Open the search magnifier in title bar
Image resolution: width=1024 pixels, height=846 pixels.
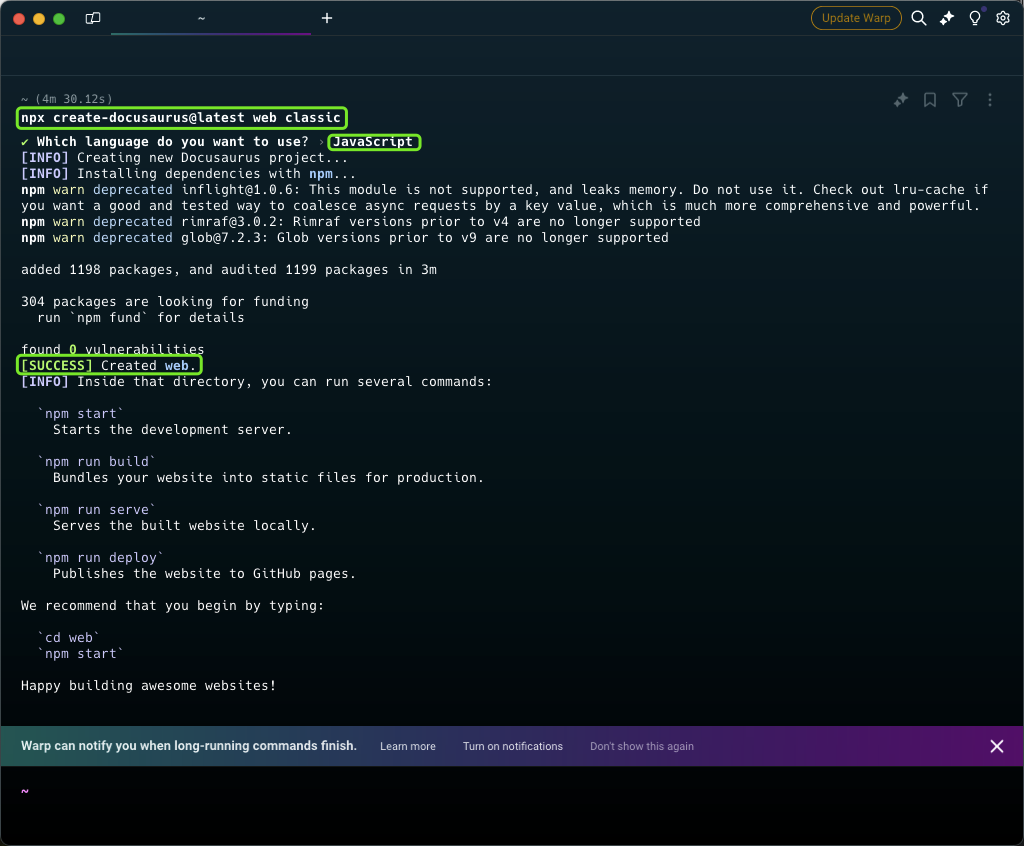(919, 18)
